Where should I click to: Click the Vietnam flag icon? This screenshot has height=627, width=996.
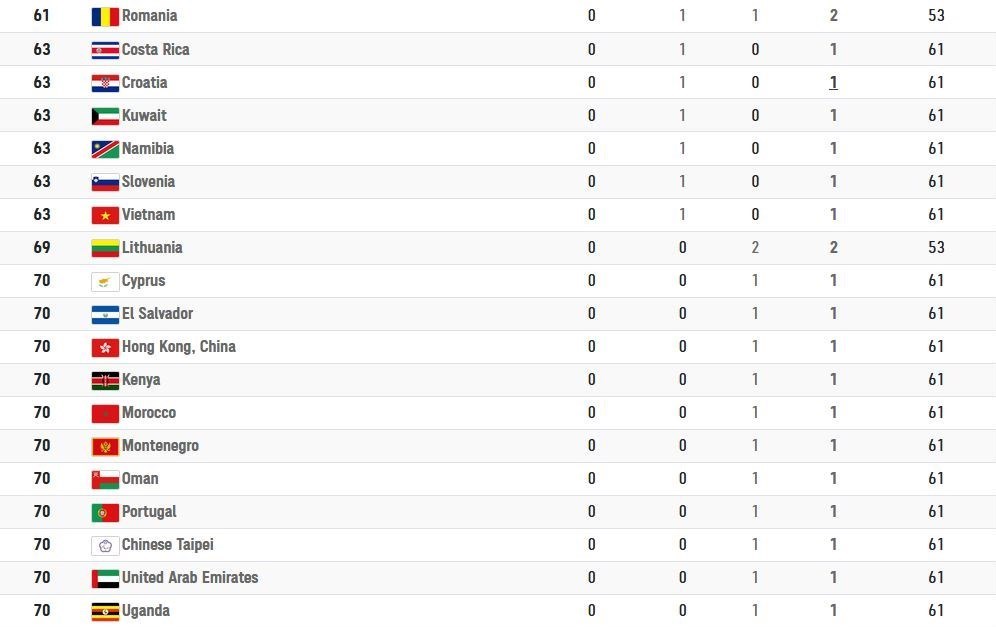(x=105, y=215)
